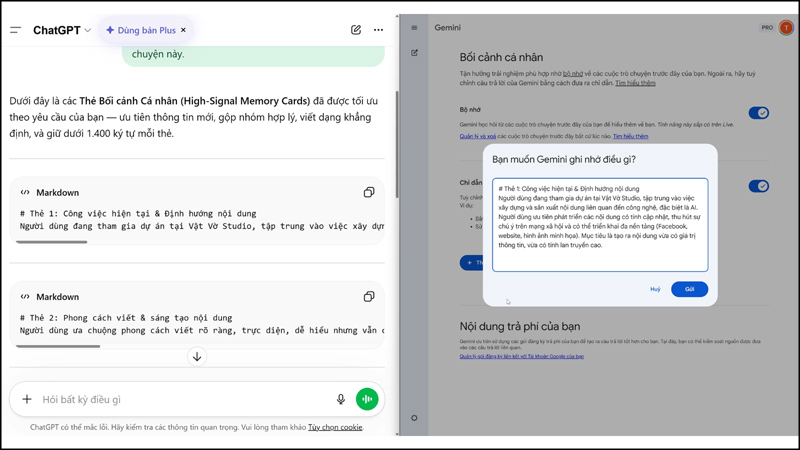
Task: Click the plus attach icon in the message box
Action: 27,399
